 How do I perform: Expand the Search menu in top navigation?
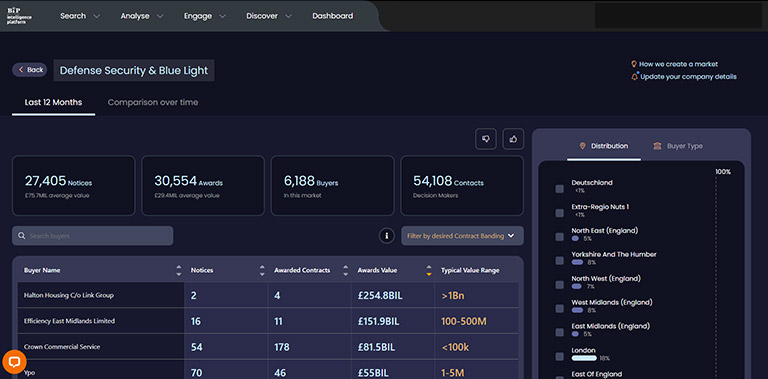click(80, 16)
